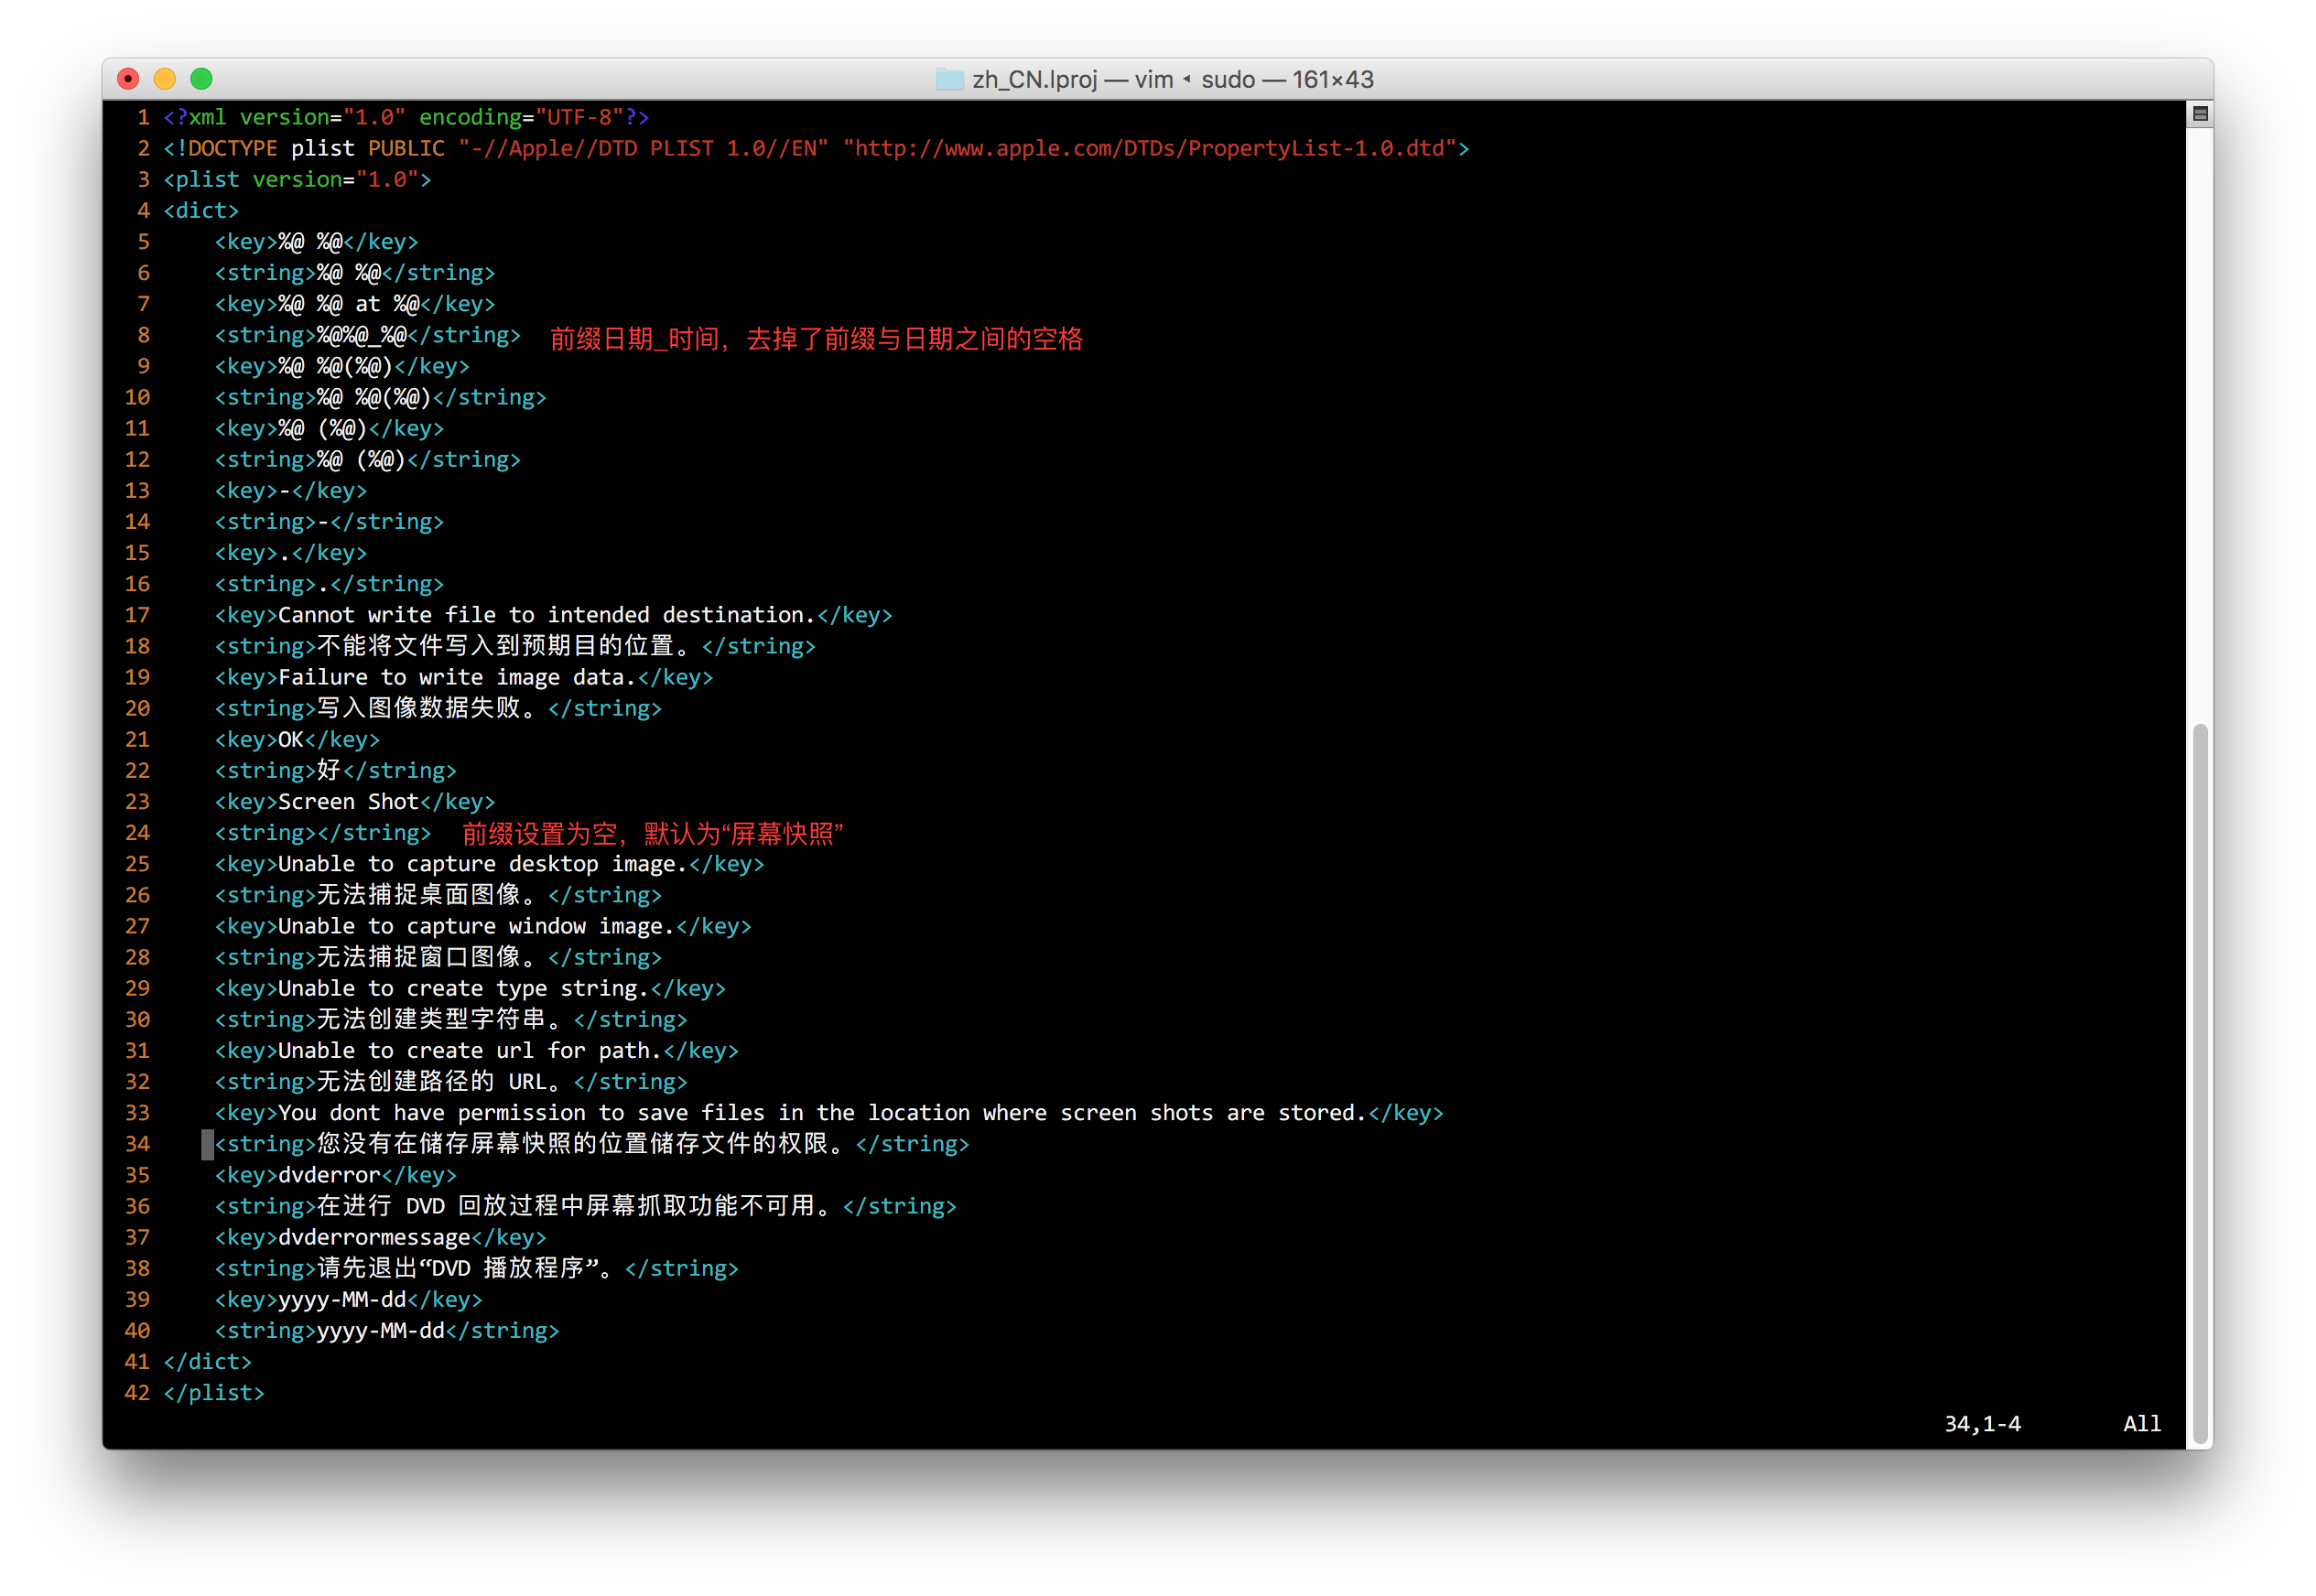Click the scrollbar marker icon at top right
This screenshot has width=2316, height=1596.
[2199, 114]
